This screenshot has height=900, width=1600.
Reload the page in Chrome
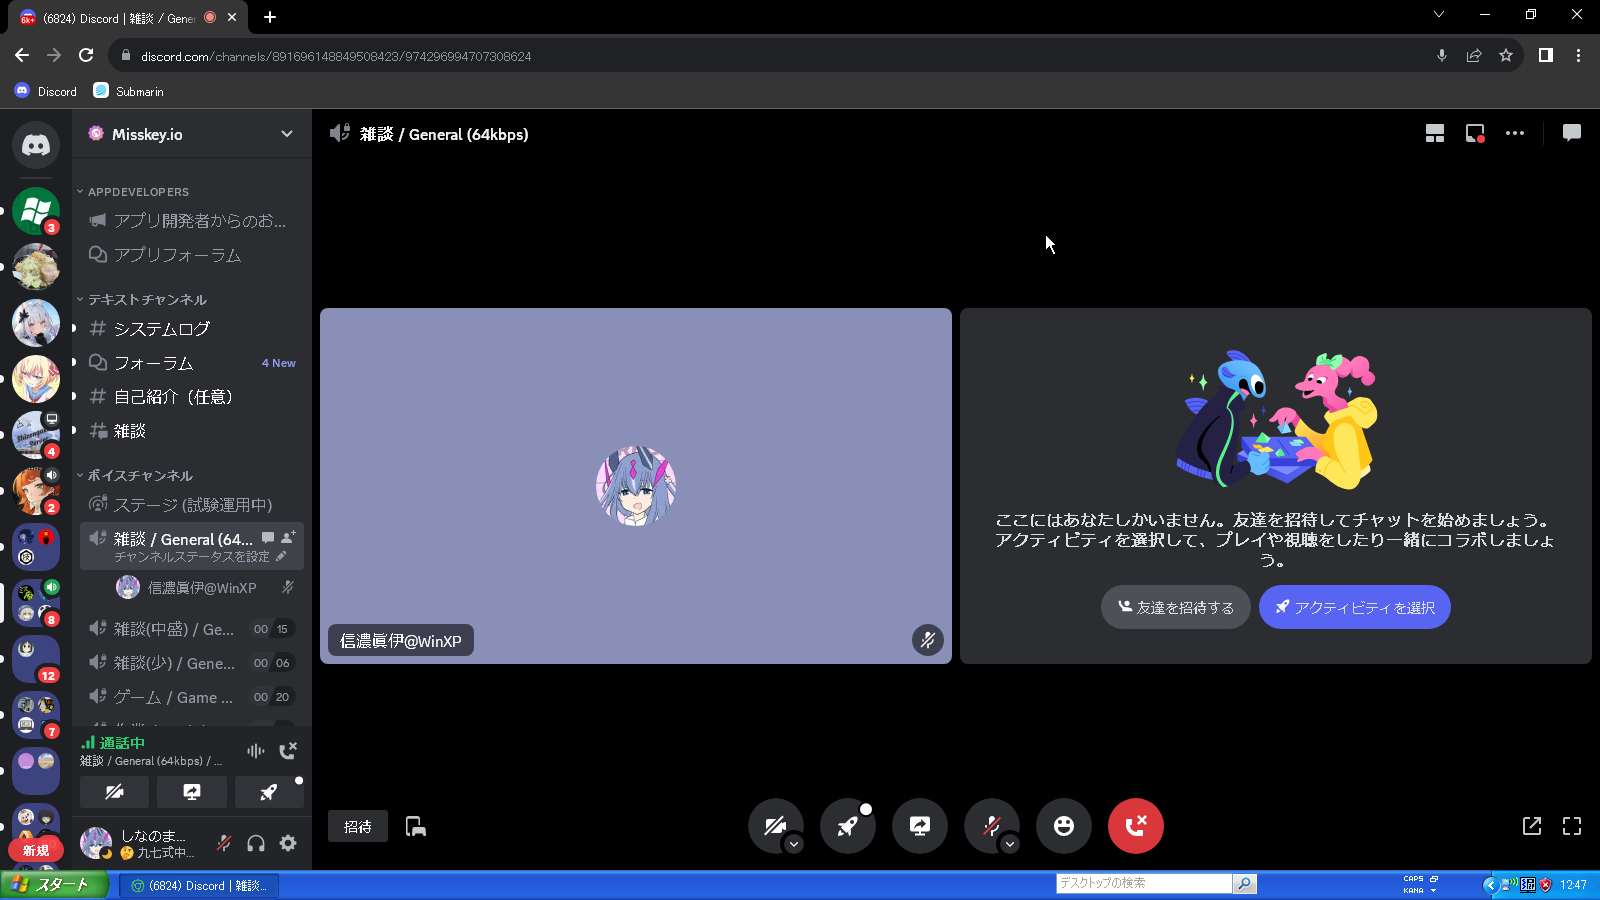tap(87, 56)
